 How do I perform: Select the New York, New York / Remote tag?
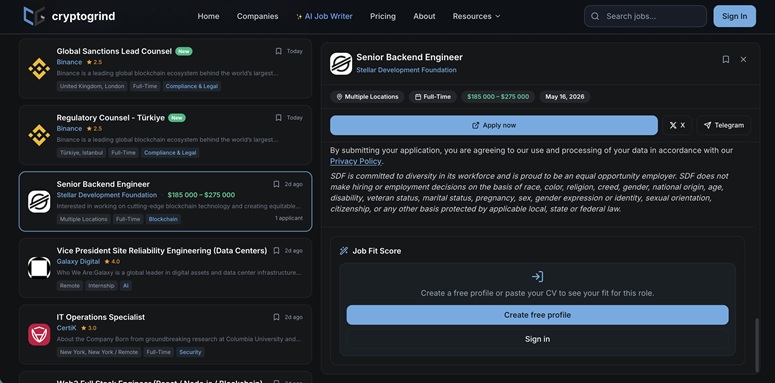coord(99,352)
